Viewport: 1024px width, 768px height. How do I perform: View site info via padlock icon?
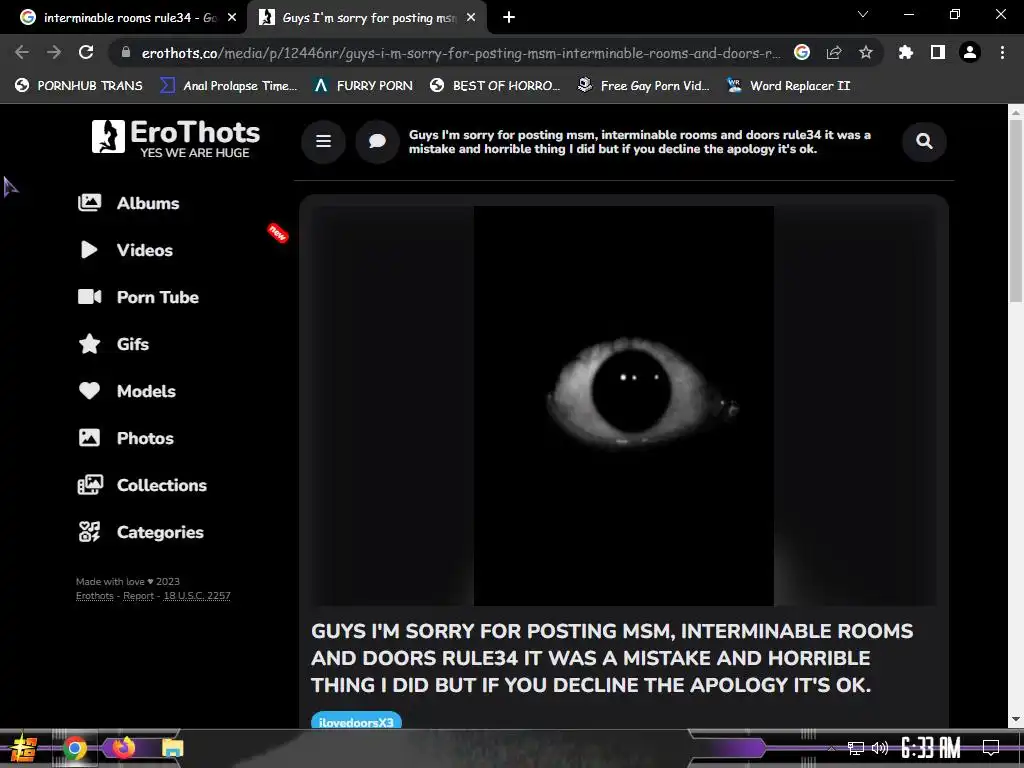[x=126, y=52]
